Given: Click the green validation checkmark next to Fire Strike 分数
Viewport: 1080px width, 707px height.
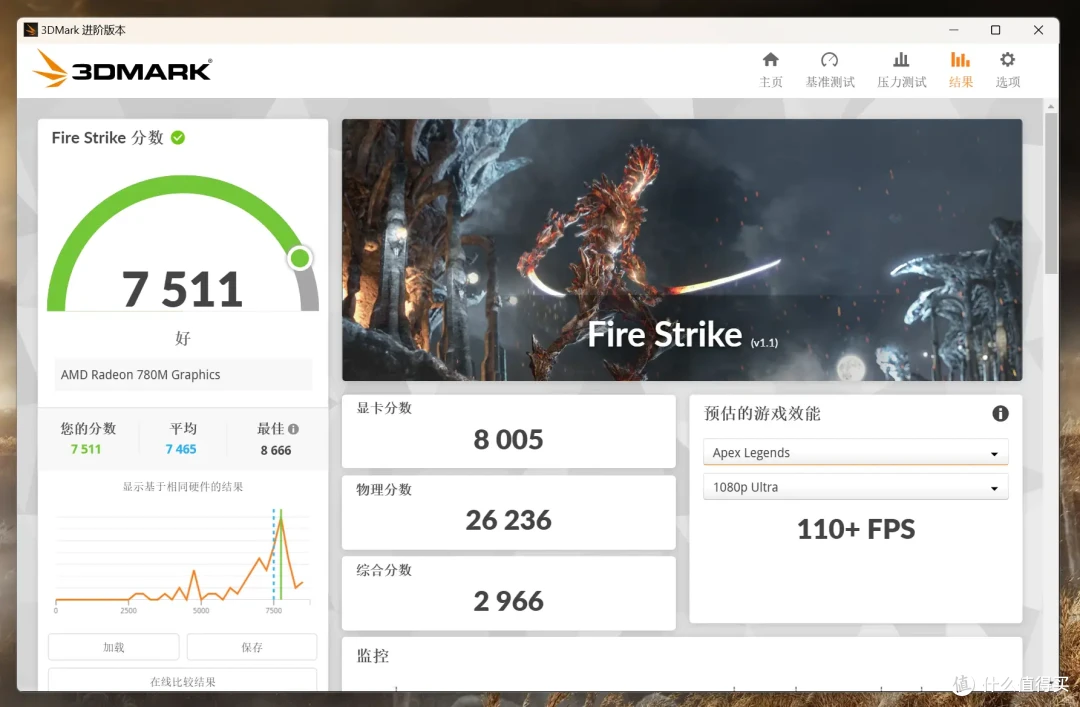Looking at the screenshot, I should pos(178,138).
